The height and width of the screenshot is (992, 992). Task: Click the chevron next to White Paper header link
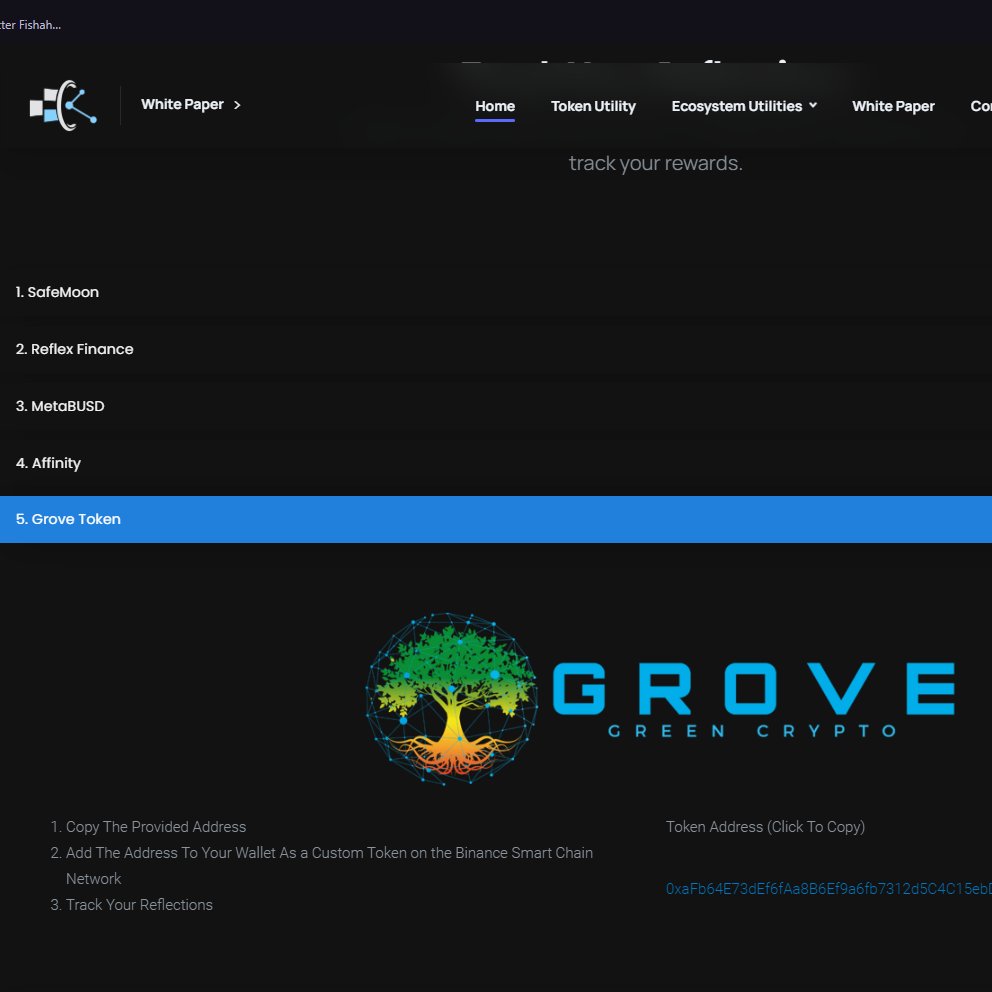pyautogui.click(x=237, y=104)
